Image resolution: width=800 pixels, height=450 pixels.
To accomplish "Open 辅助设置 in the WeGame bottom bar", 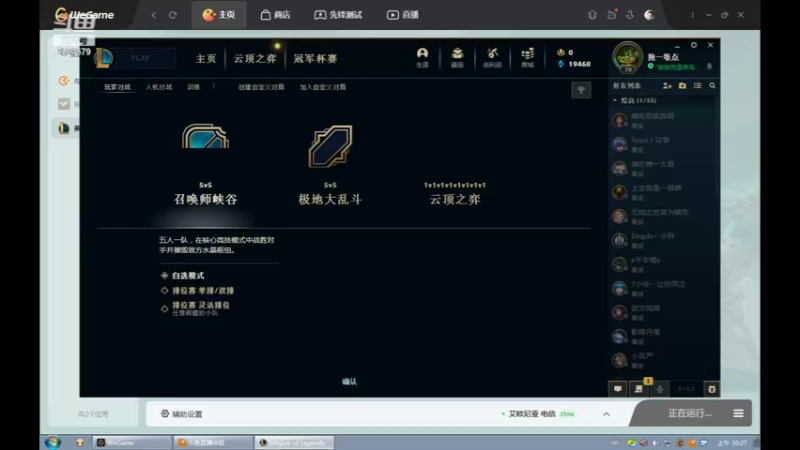I will pos(182,414).
